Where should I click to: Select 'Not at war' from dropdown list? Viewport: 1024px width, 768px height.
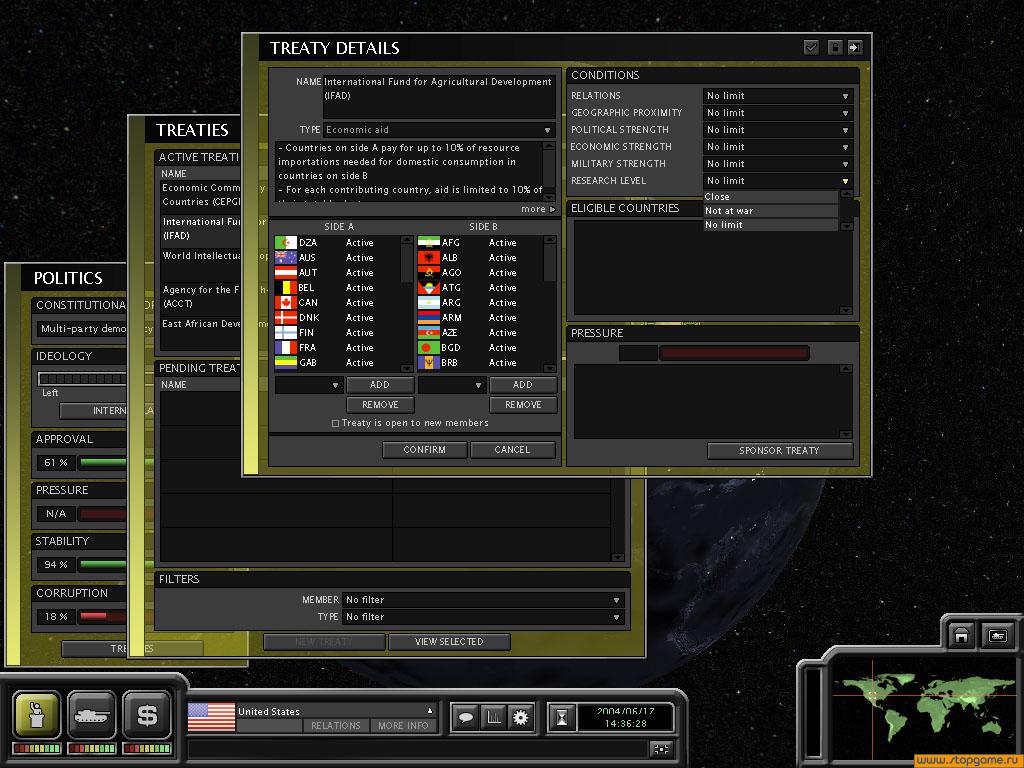point(770,211)
